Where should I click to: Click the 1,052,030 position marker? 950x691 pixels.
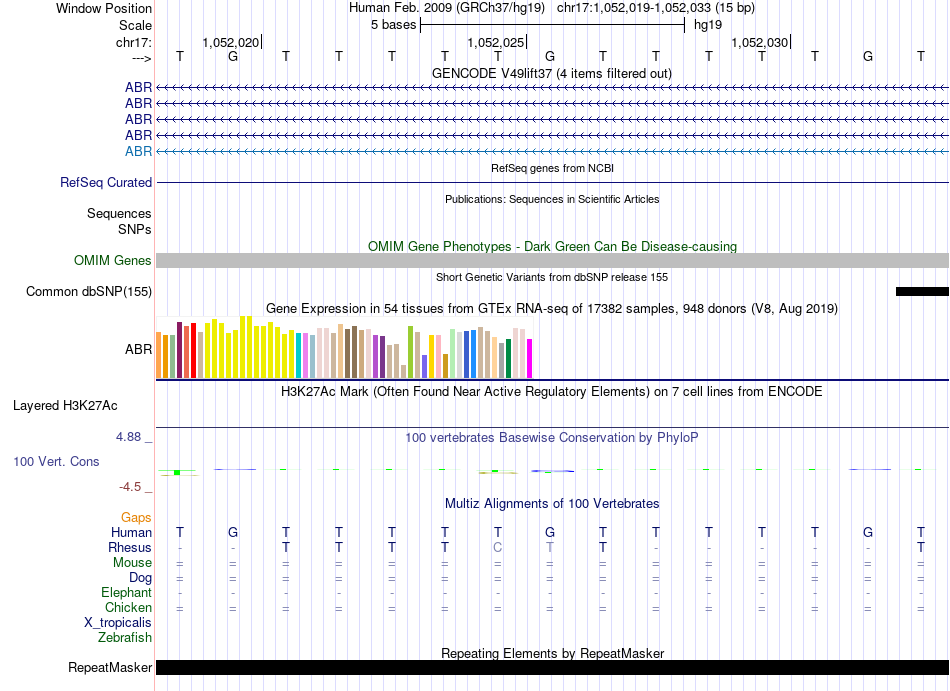click(x=760, y=42)
